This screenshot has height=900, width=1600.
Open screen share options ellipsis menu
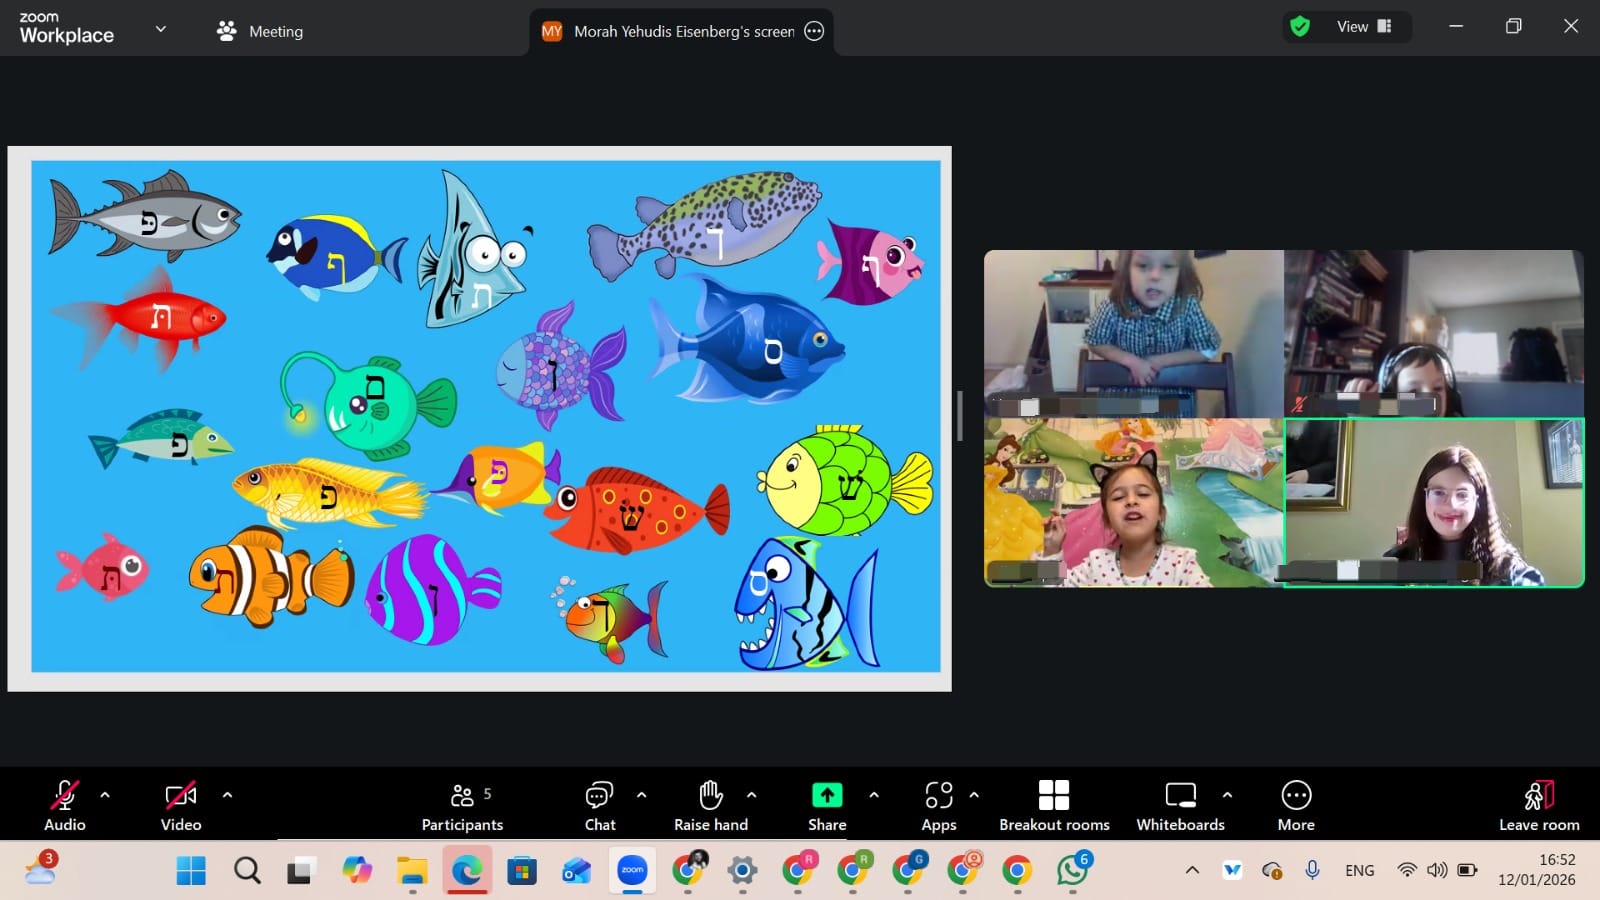coord(814,31)
